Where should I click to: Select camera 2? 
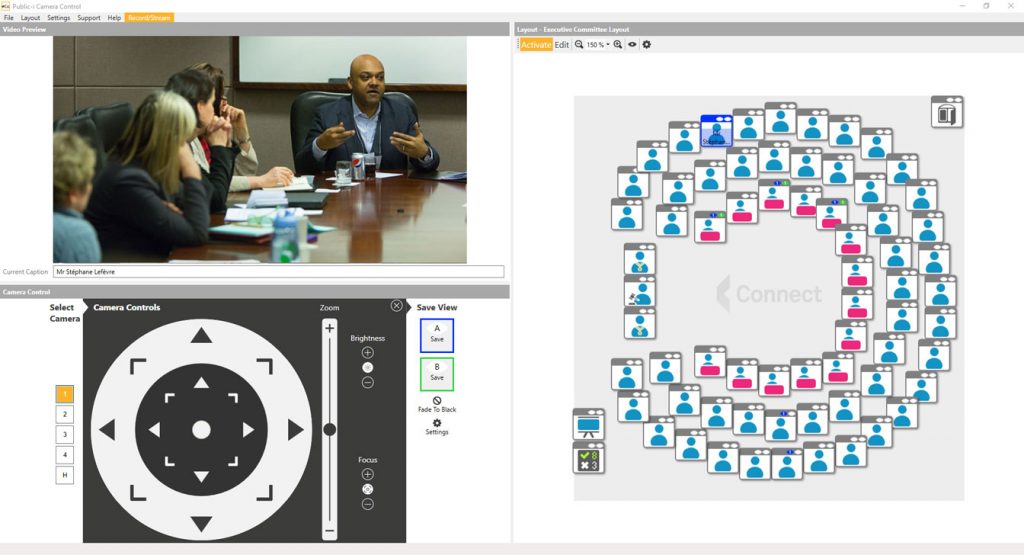(x=65, y=414)
